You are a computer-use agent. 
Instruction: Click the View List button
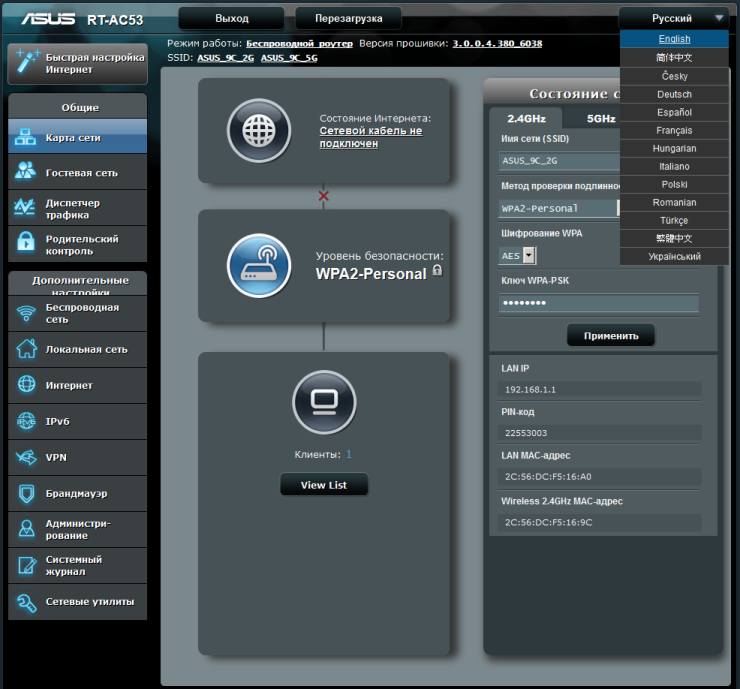324,485
